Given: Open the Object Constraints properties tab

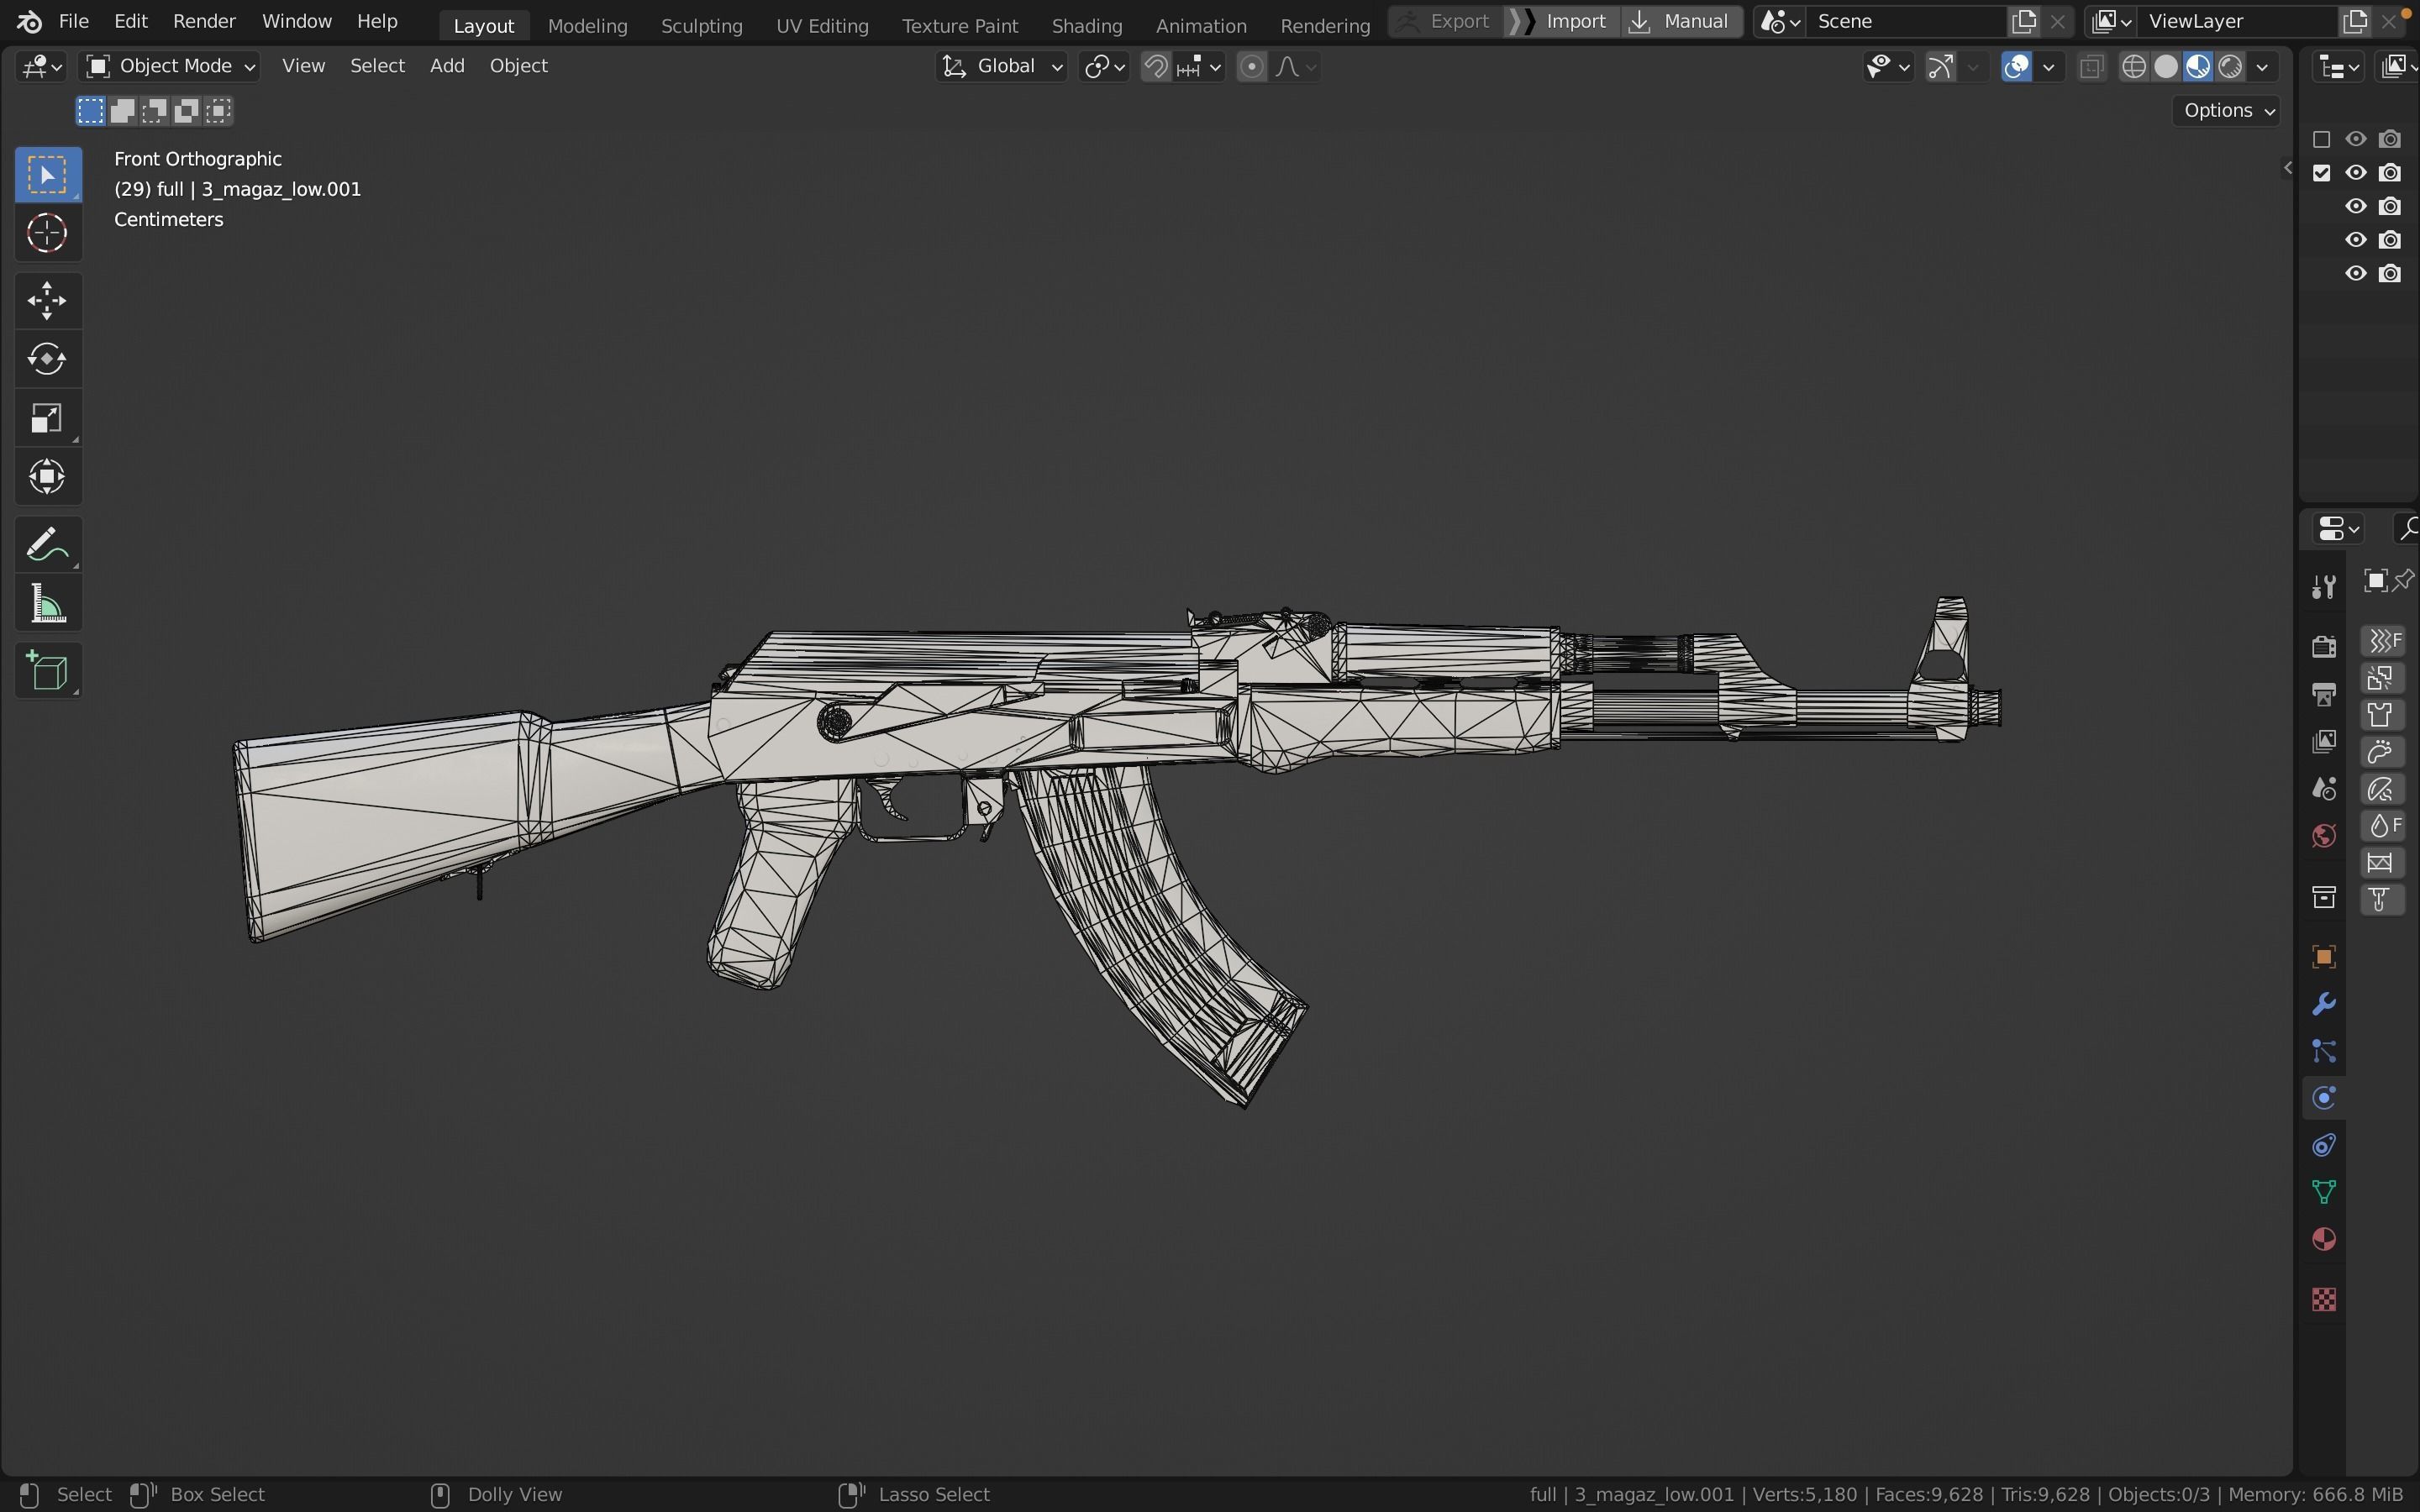Looking at the screenshot, I should click(x=2324, y=1145).
